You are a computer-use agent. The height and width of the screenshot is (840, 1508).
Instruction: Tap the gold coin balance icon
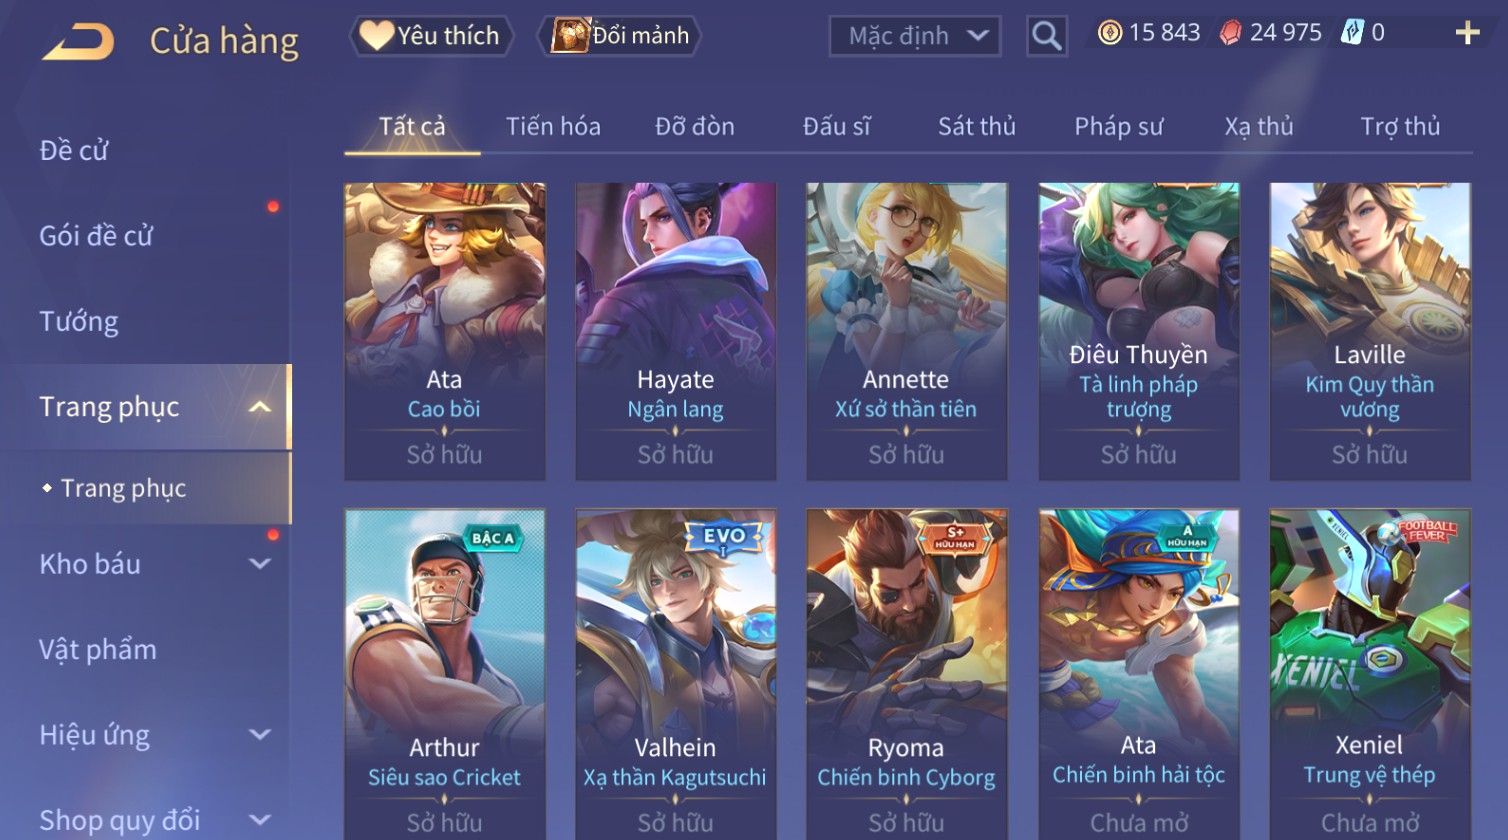[x=1110, y=33]
